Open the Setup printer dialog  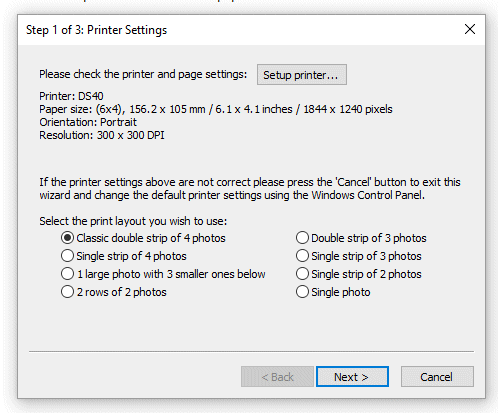pyautogui.click(x=302, y=75)
